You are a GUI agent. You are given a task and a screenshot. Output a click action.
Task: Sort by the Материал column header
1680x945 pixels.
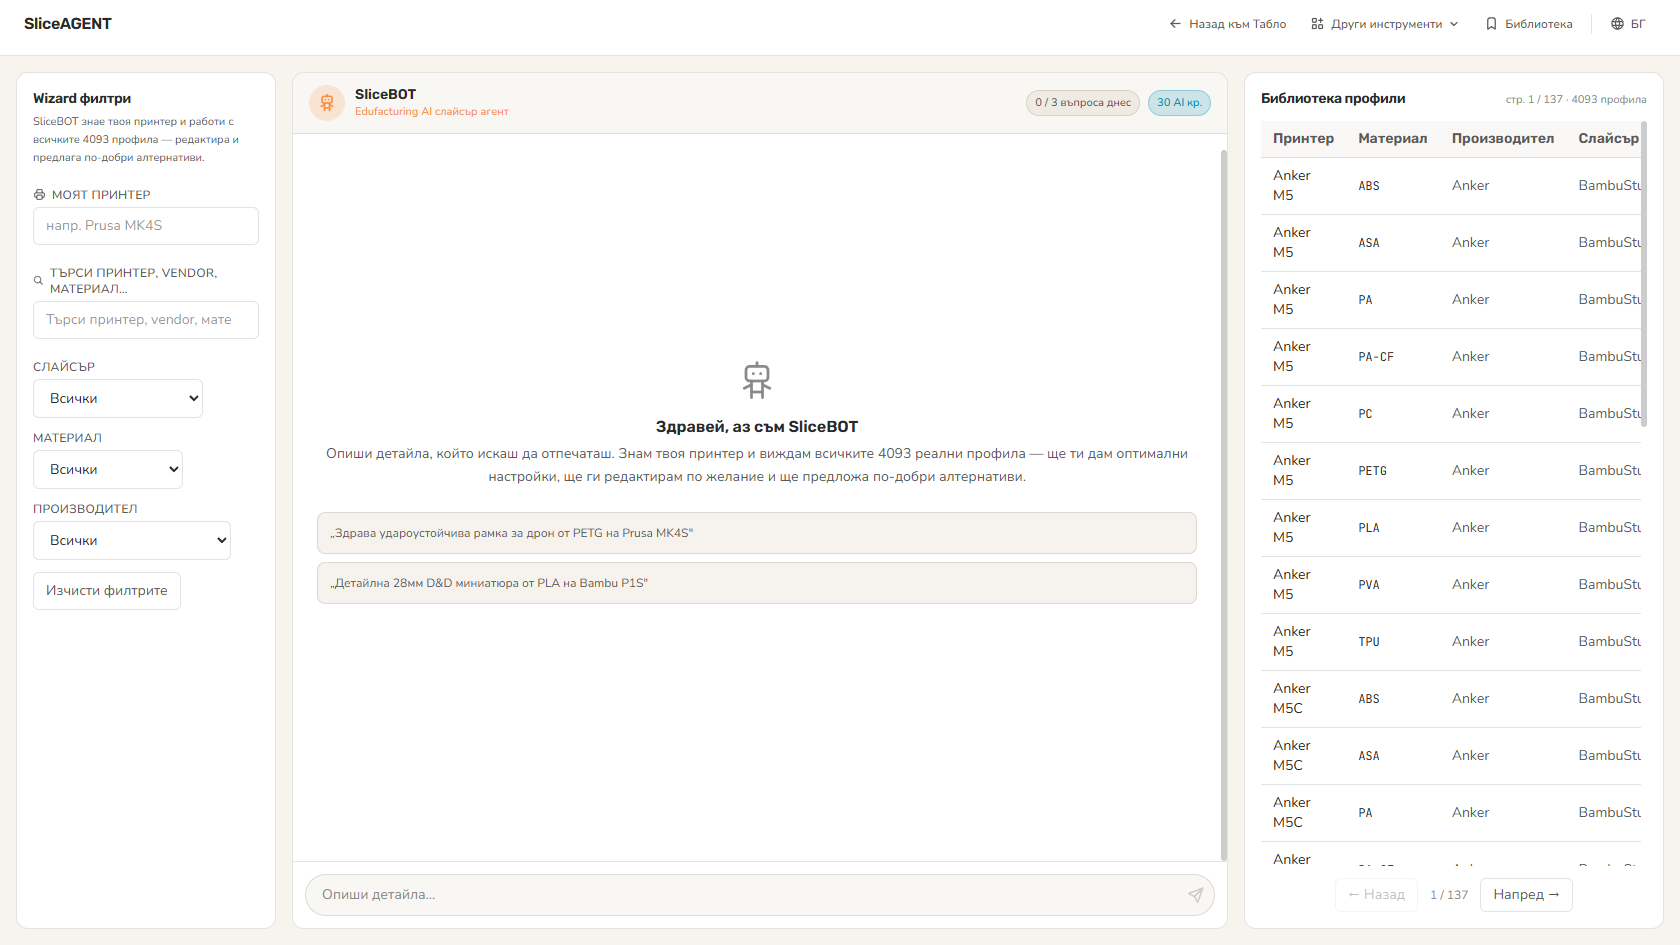[1392, 138]
